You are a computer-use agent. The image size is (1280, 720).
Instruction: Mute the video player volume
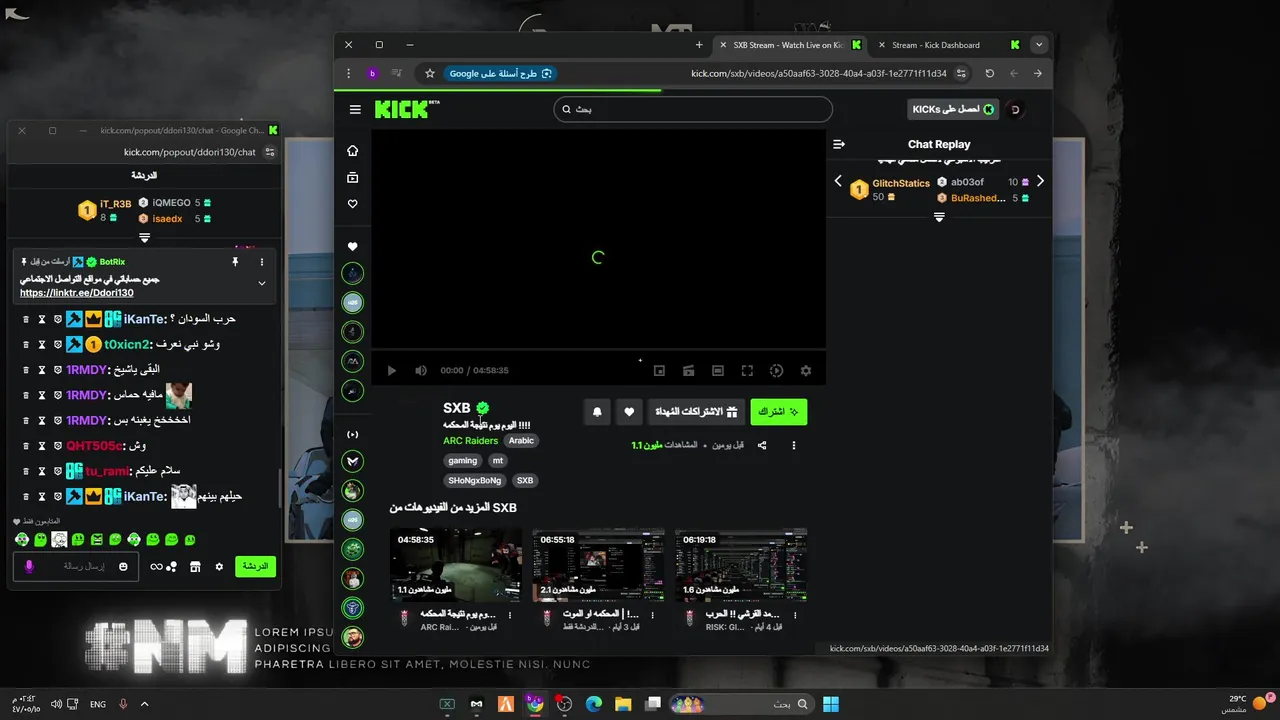point(421,371)
